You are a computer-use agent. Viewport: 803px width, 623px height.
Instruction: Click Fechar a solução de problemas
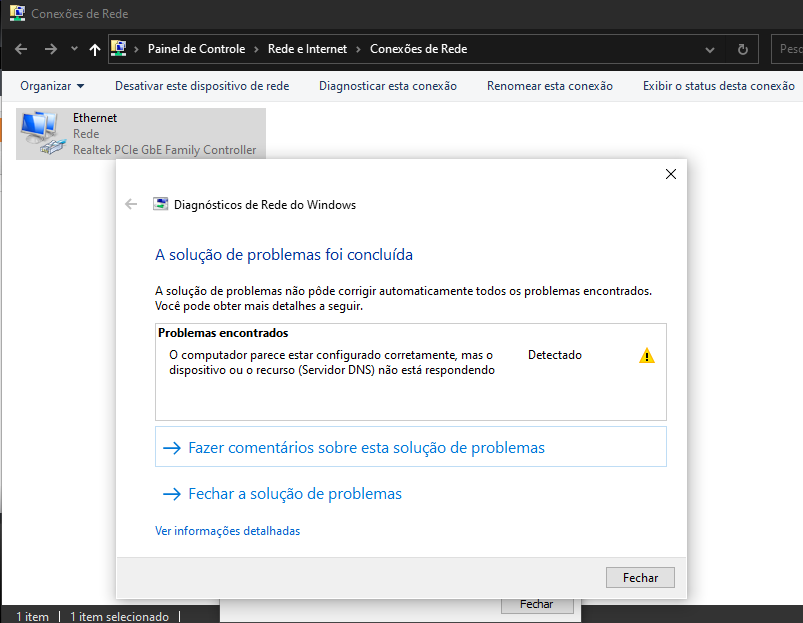295,494
